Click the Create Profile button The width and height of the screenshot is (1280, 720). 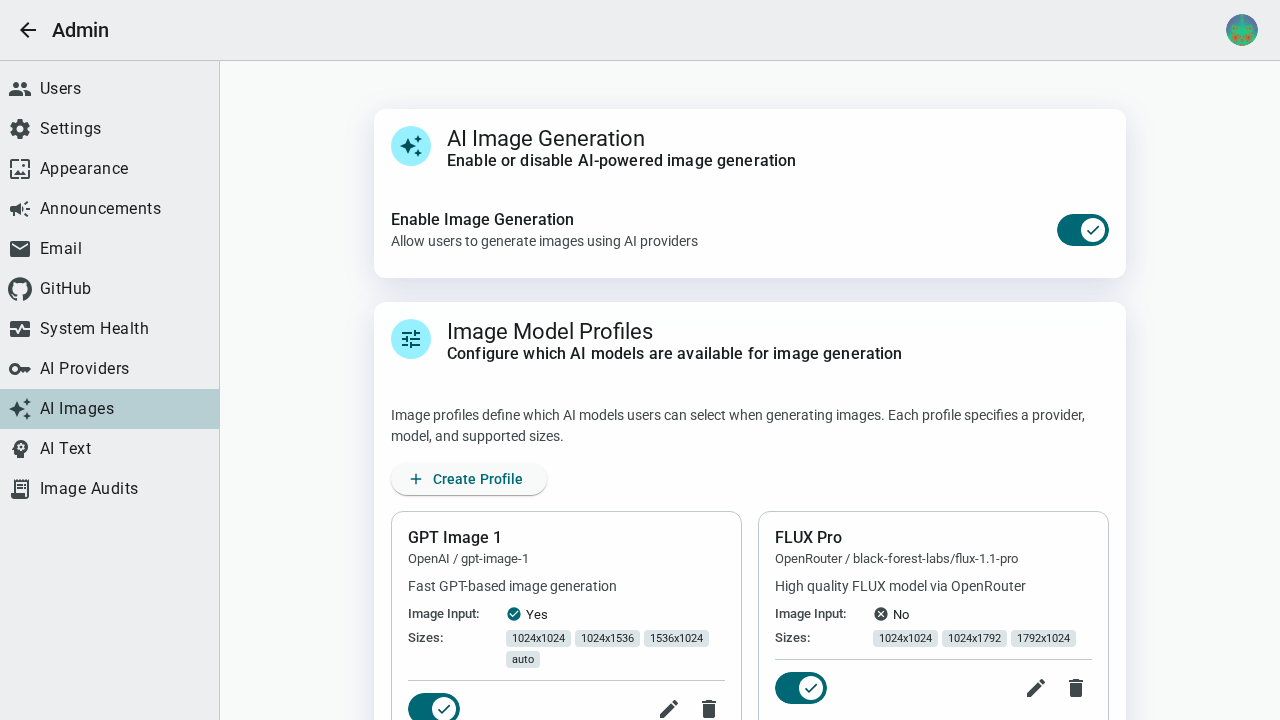(469, 479)
